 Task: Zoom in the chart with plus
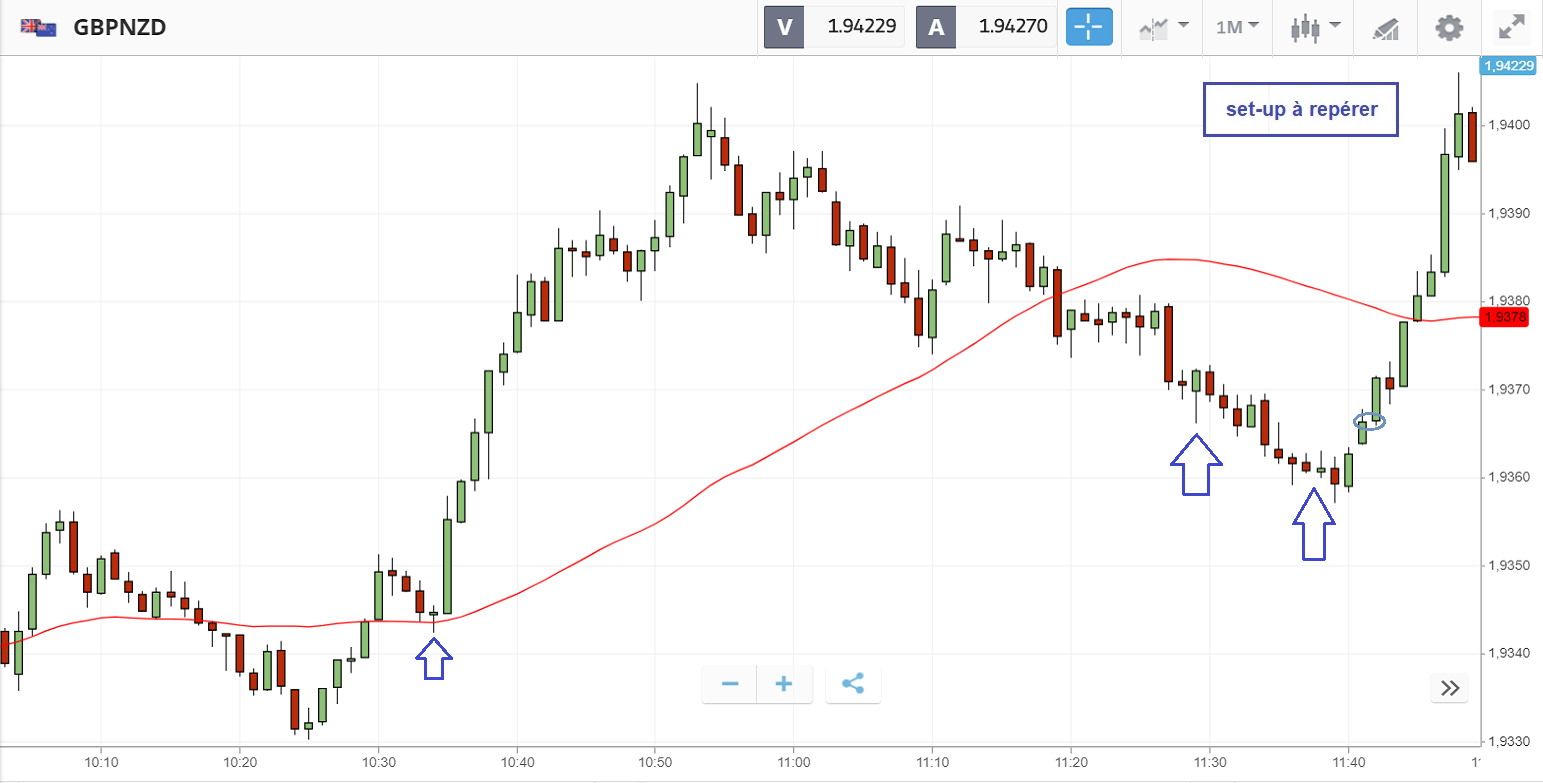tap(784, 684)
